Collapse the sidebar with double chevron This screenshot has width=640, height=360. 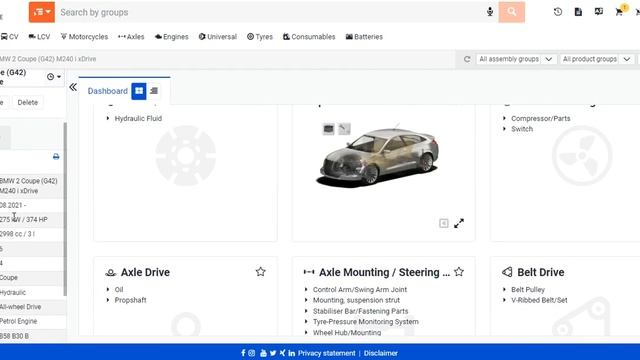pos(73,87)
